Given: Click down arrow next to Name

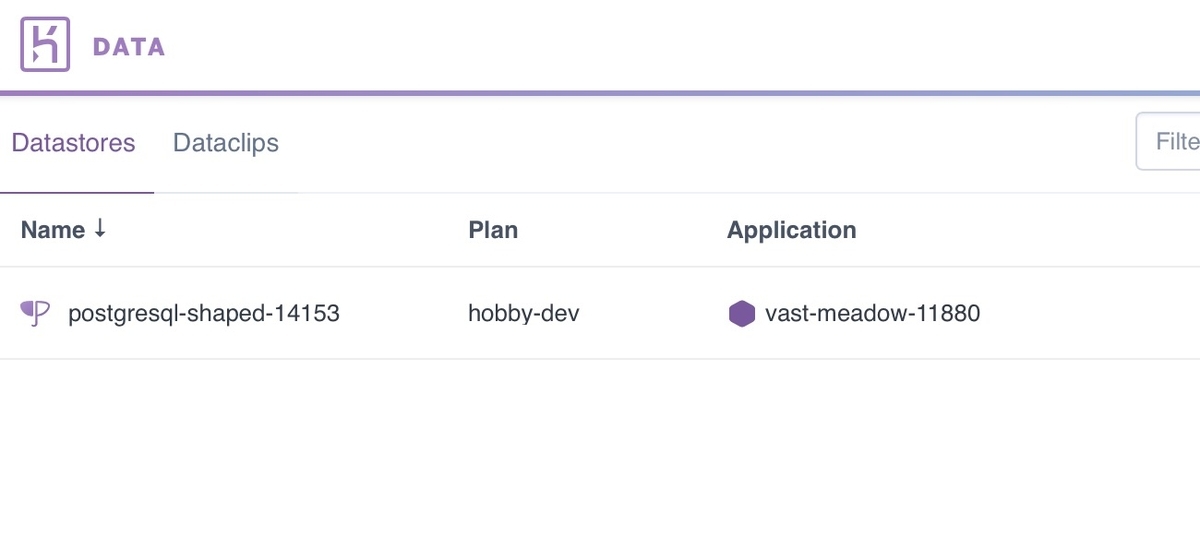Looking at the screenshot, I should [99, 229].
